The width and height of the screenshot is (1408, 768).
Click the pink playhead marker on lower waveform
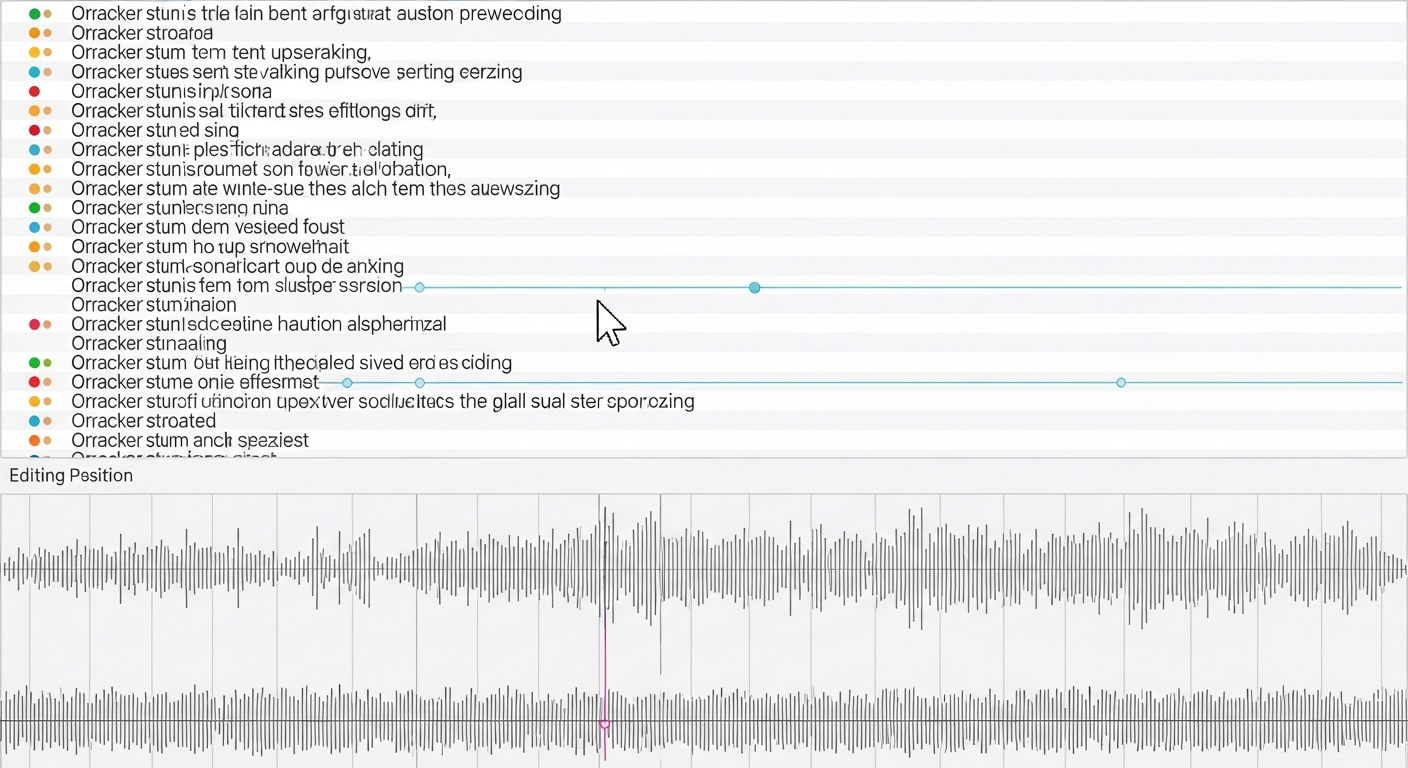pyautogui.click(x=604, y=723)
